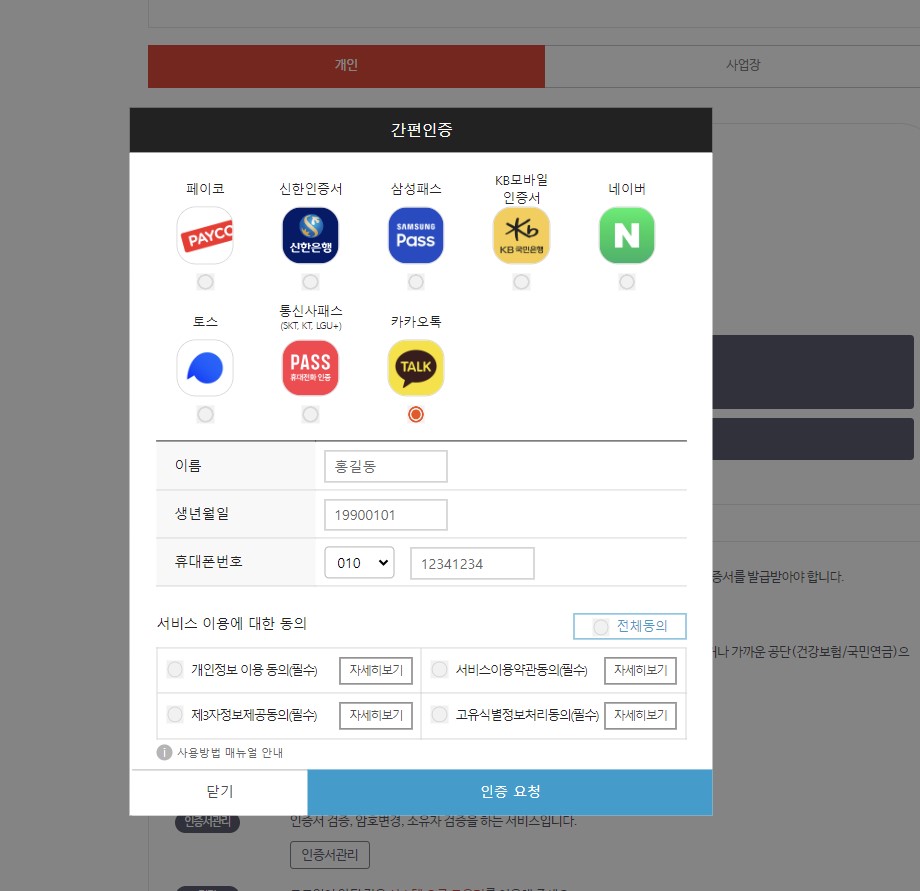Image resolution: width=920 pixels, height=891 pixels.
Task: Click the green Naver N icon
Action: pos(627,235)
